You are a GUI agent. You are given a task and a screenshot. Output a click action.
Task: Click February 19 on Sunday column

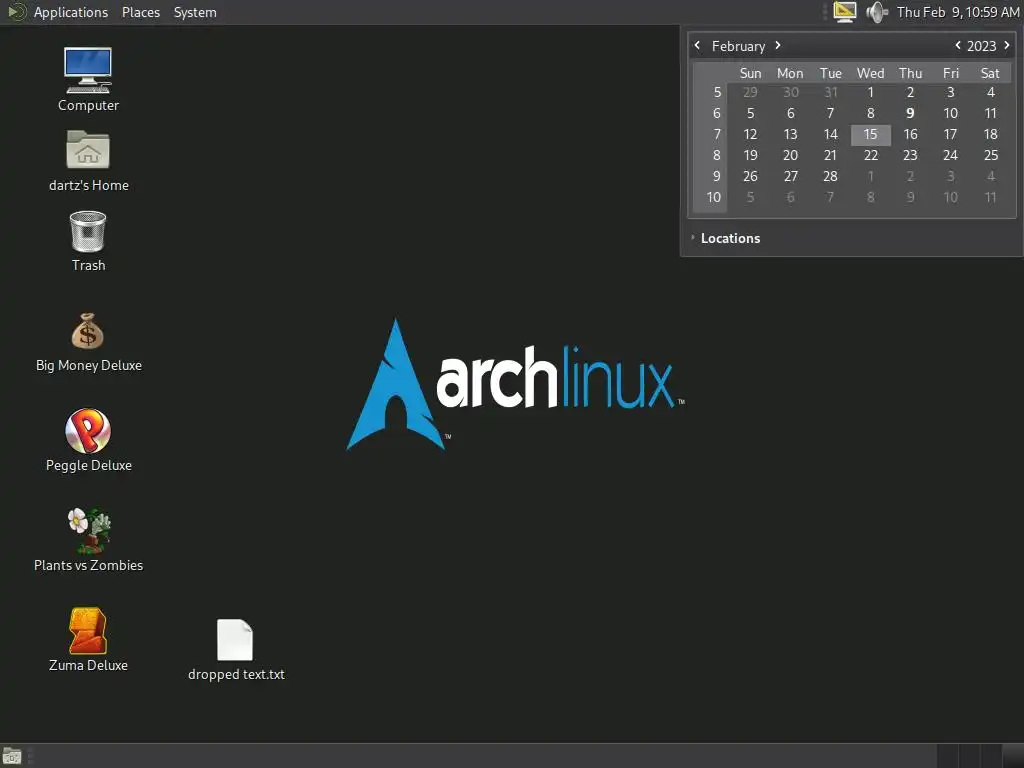coord(750,155)
